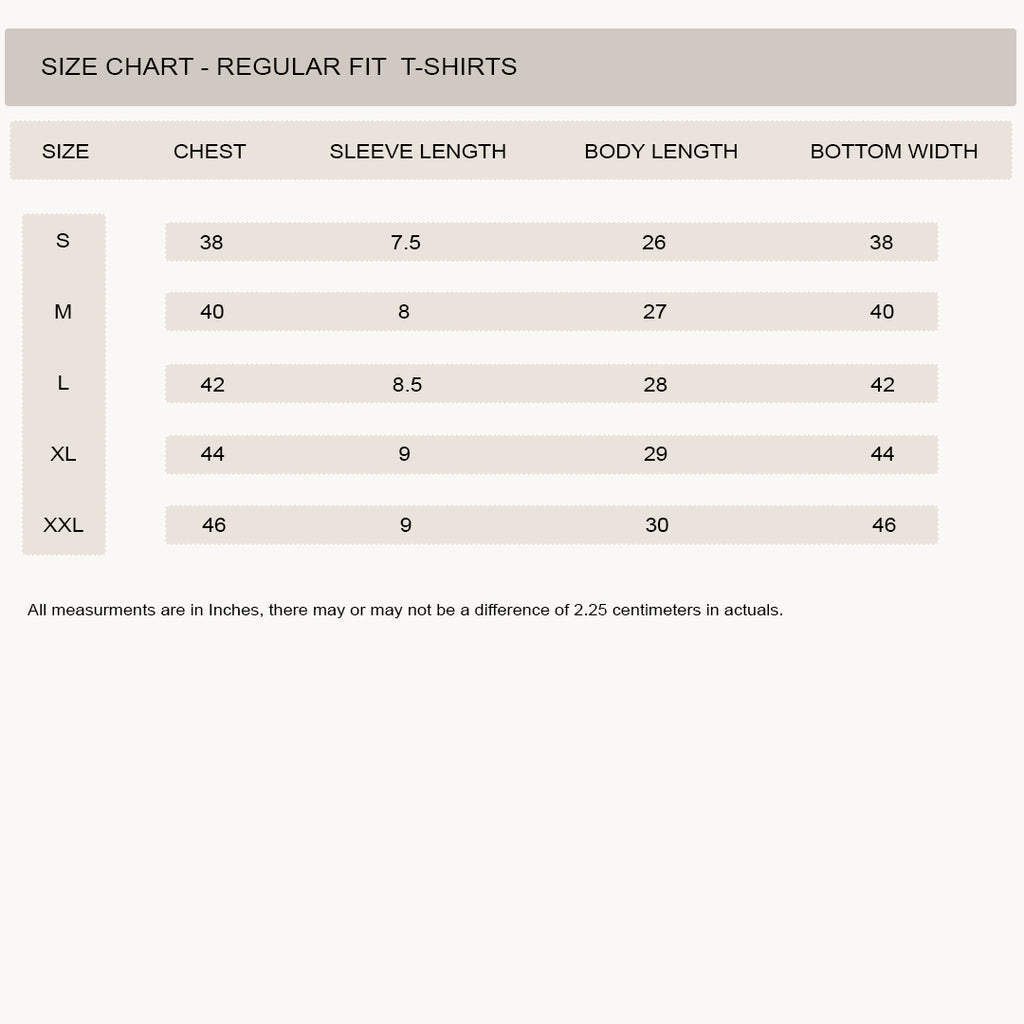1024x1024 pixels.
Task: Select body length value 29
Action: click(x=655, y=454)
